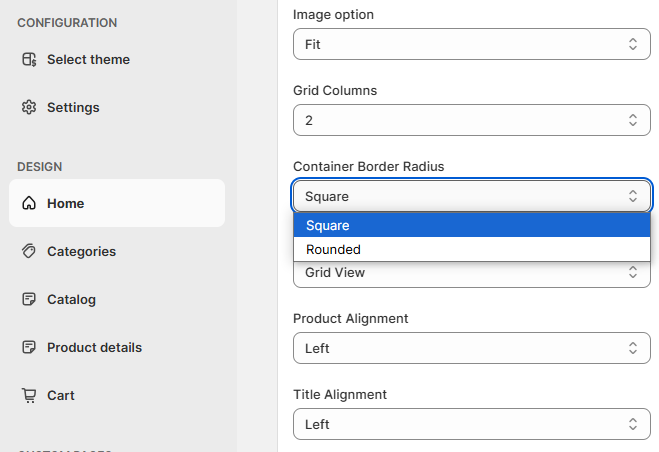The image size is (659, 452).
Task: Click the Container Border Radius label
Action: coord(369,167)
